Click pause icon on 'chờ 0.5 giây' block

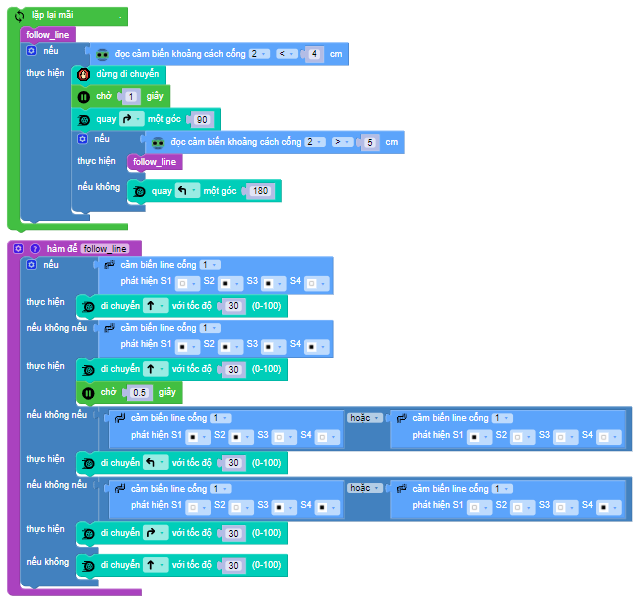click(x=88, y=393)
